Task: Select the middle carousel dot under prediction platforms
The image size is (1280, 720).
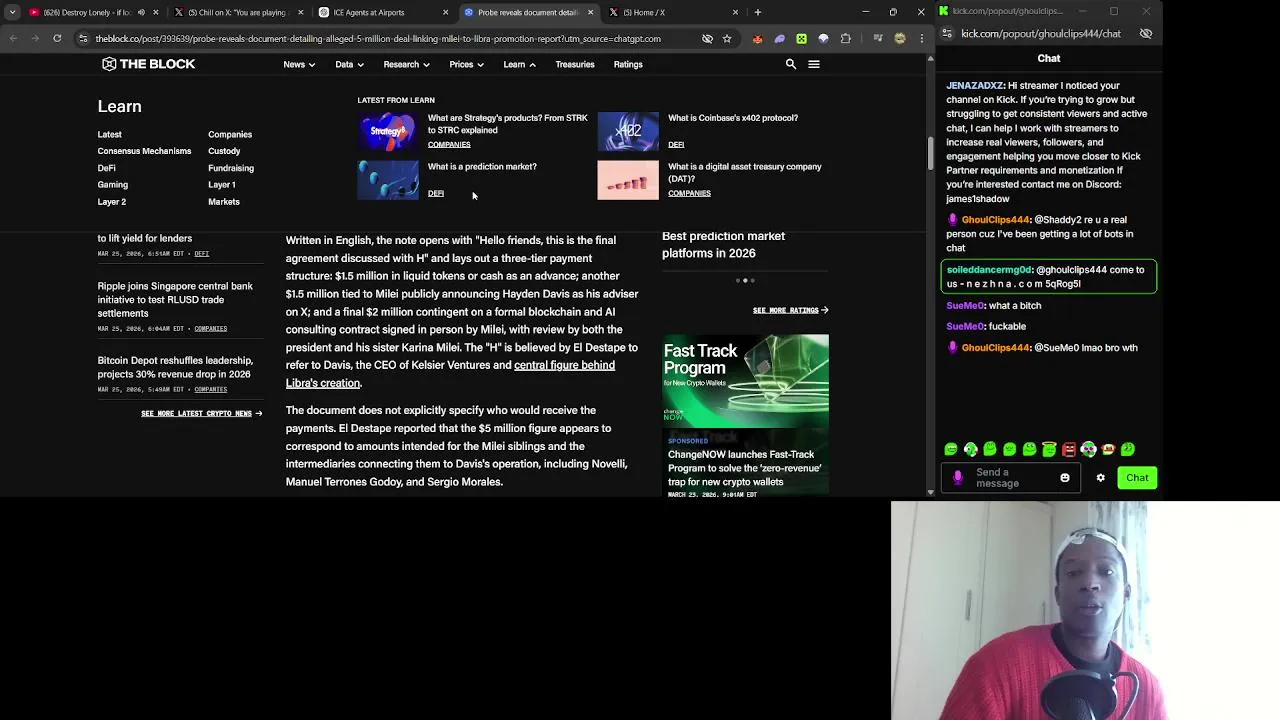Action: [745, 281]
